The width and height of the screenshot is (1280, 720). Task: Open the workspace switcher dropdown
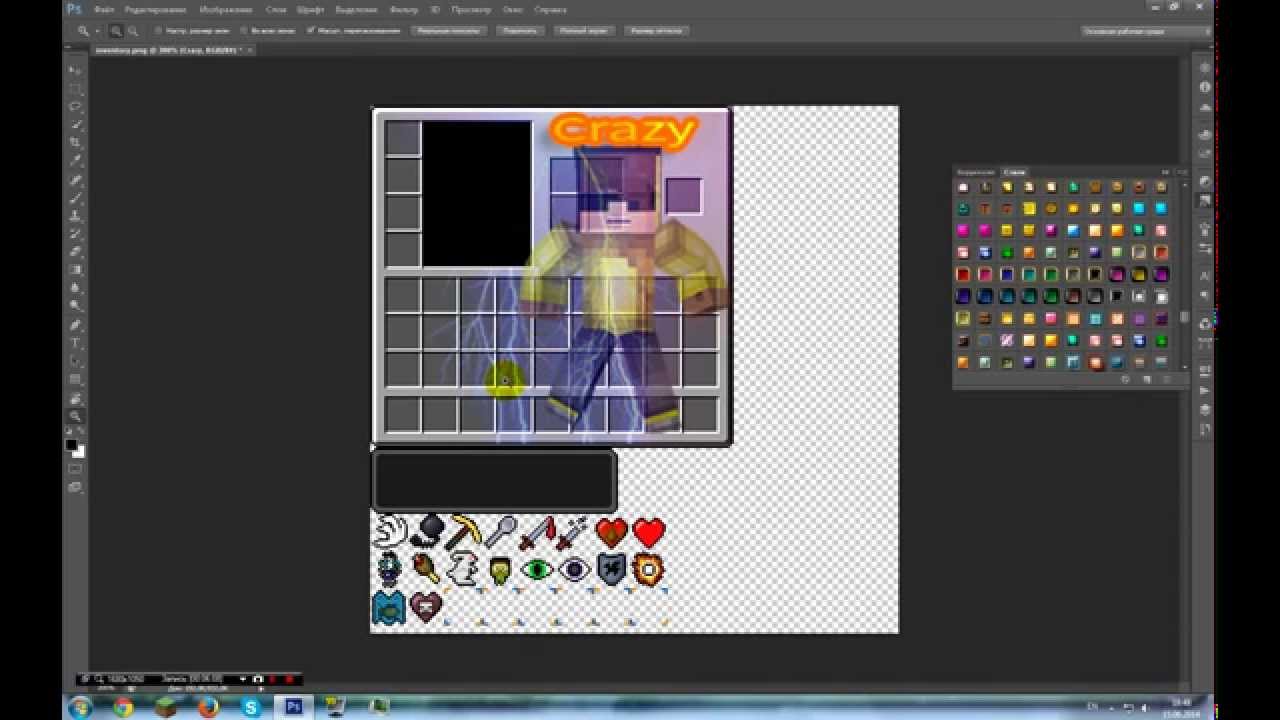pos(1145,31)
